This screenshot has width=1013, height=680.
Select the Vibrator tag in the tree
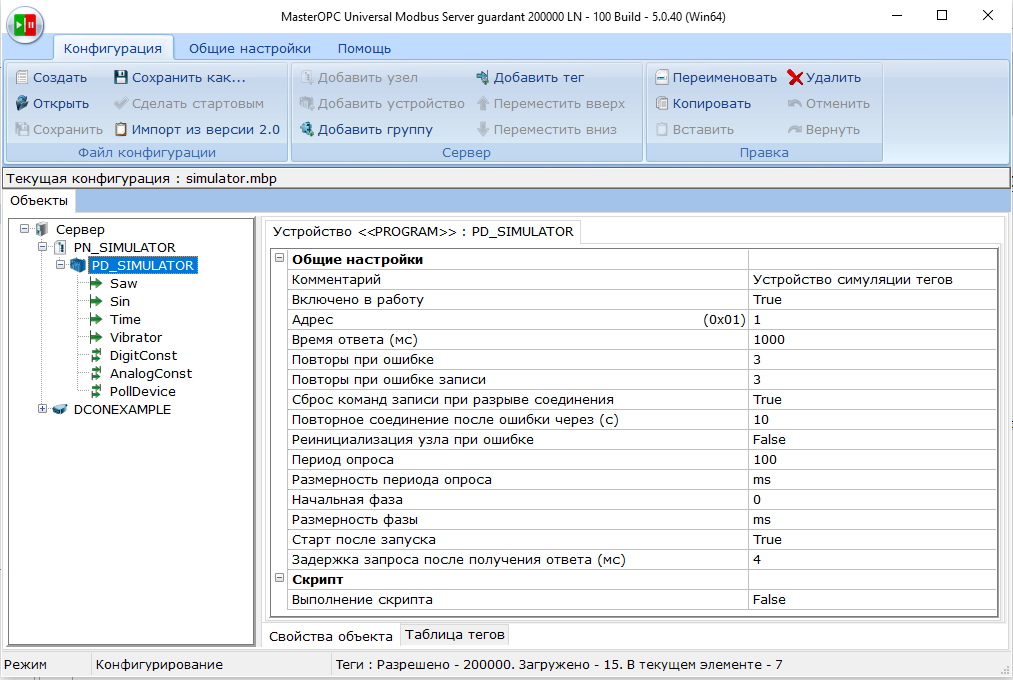click(x=135, y=337)
